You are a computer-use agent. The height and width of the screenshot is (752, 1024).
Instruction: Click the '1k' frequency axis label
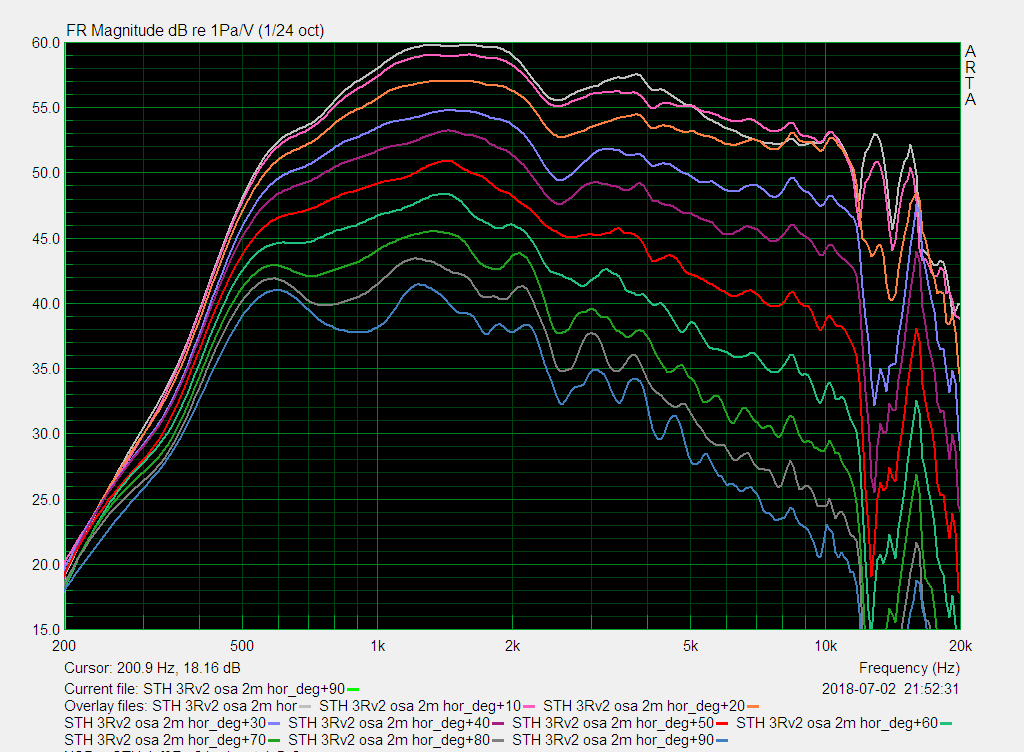[377, 646]
